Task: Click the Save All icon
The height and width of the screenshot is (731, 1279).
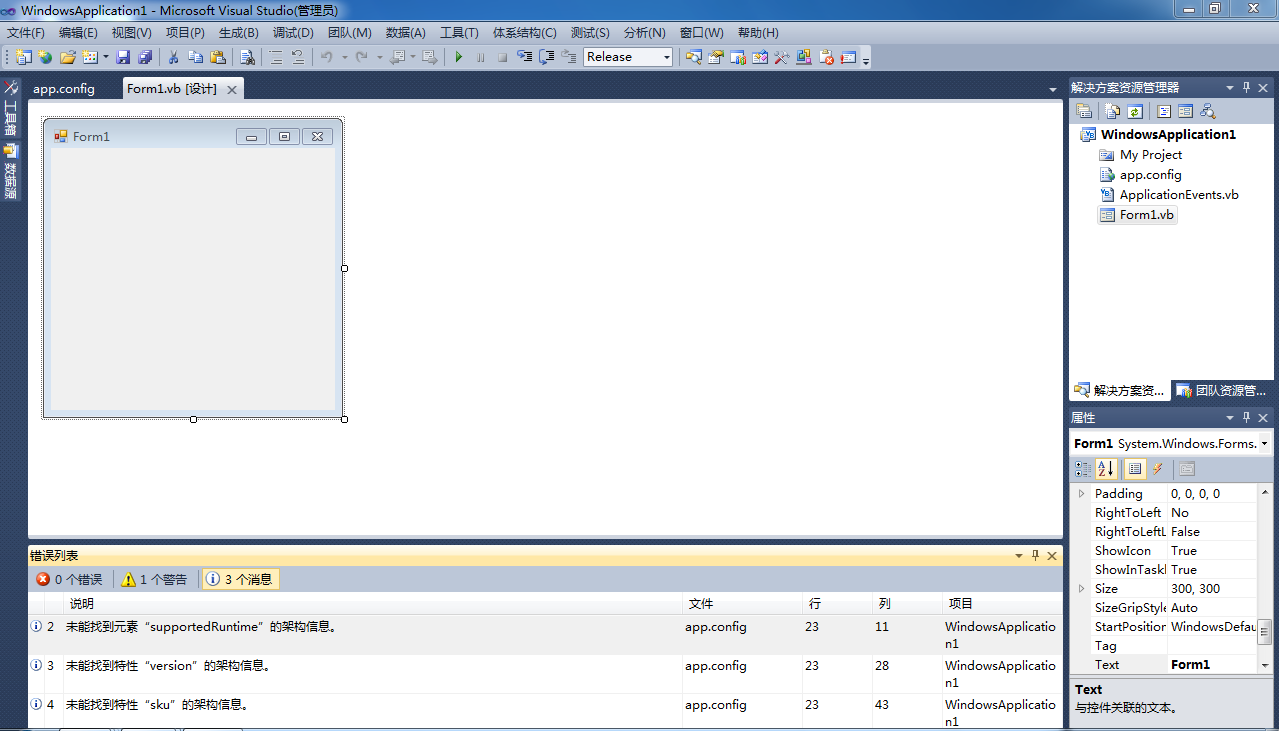Action: (145, 57)
